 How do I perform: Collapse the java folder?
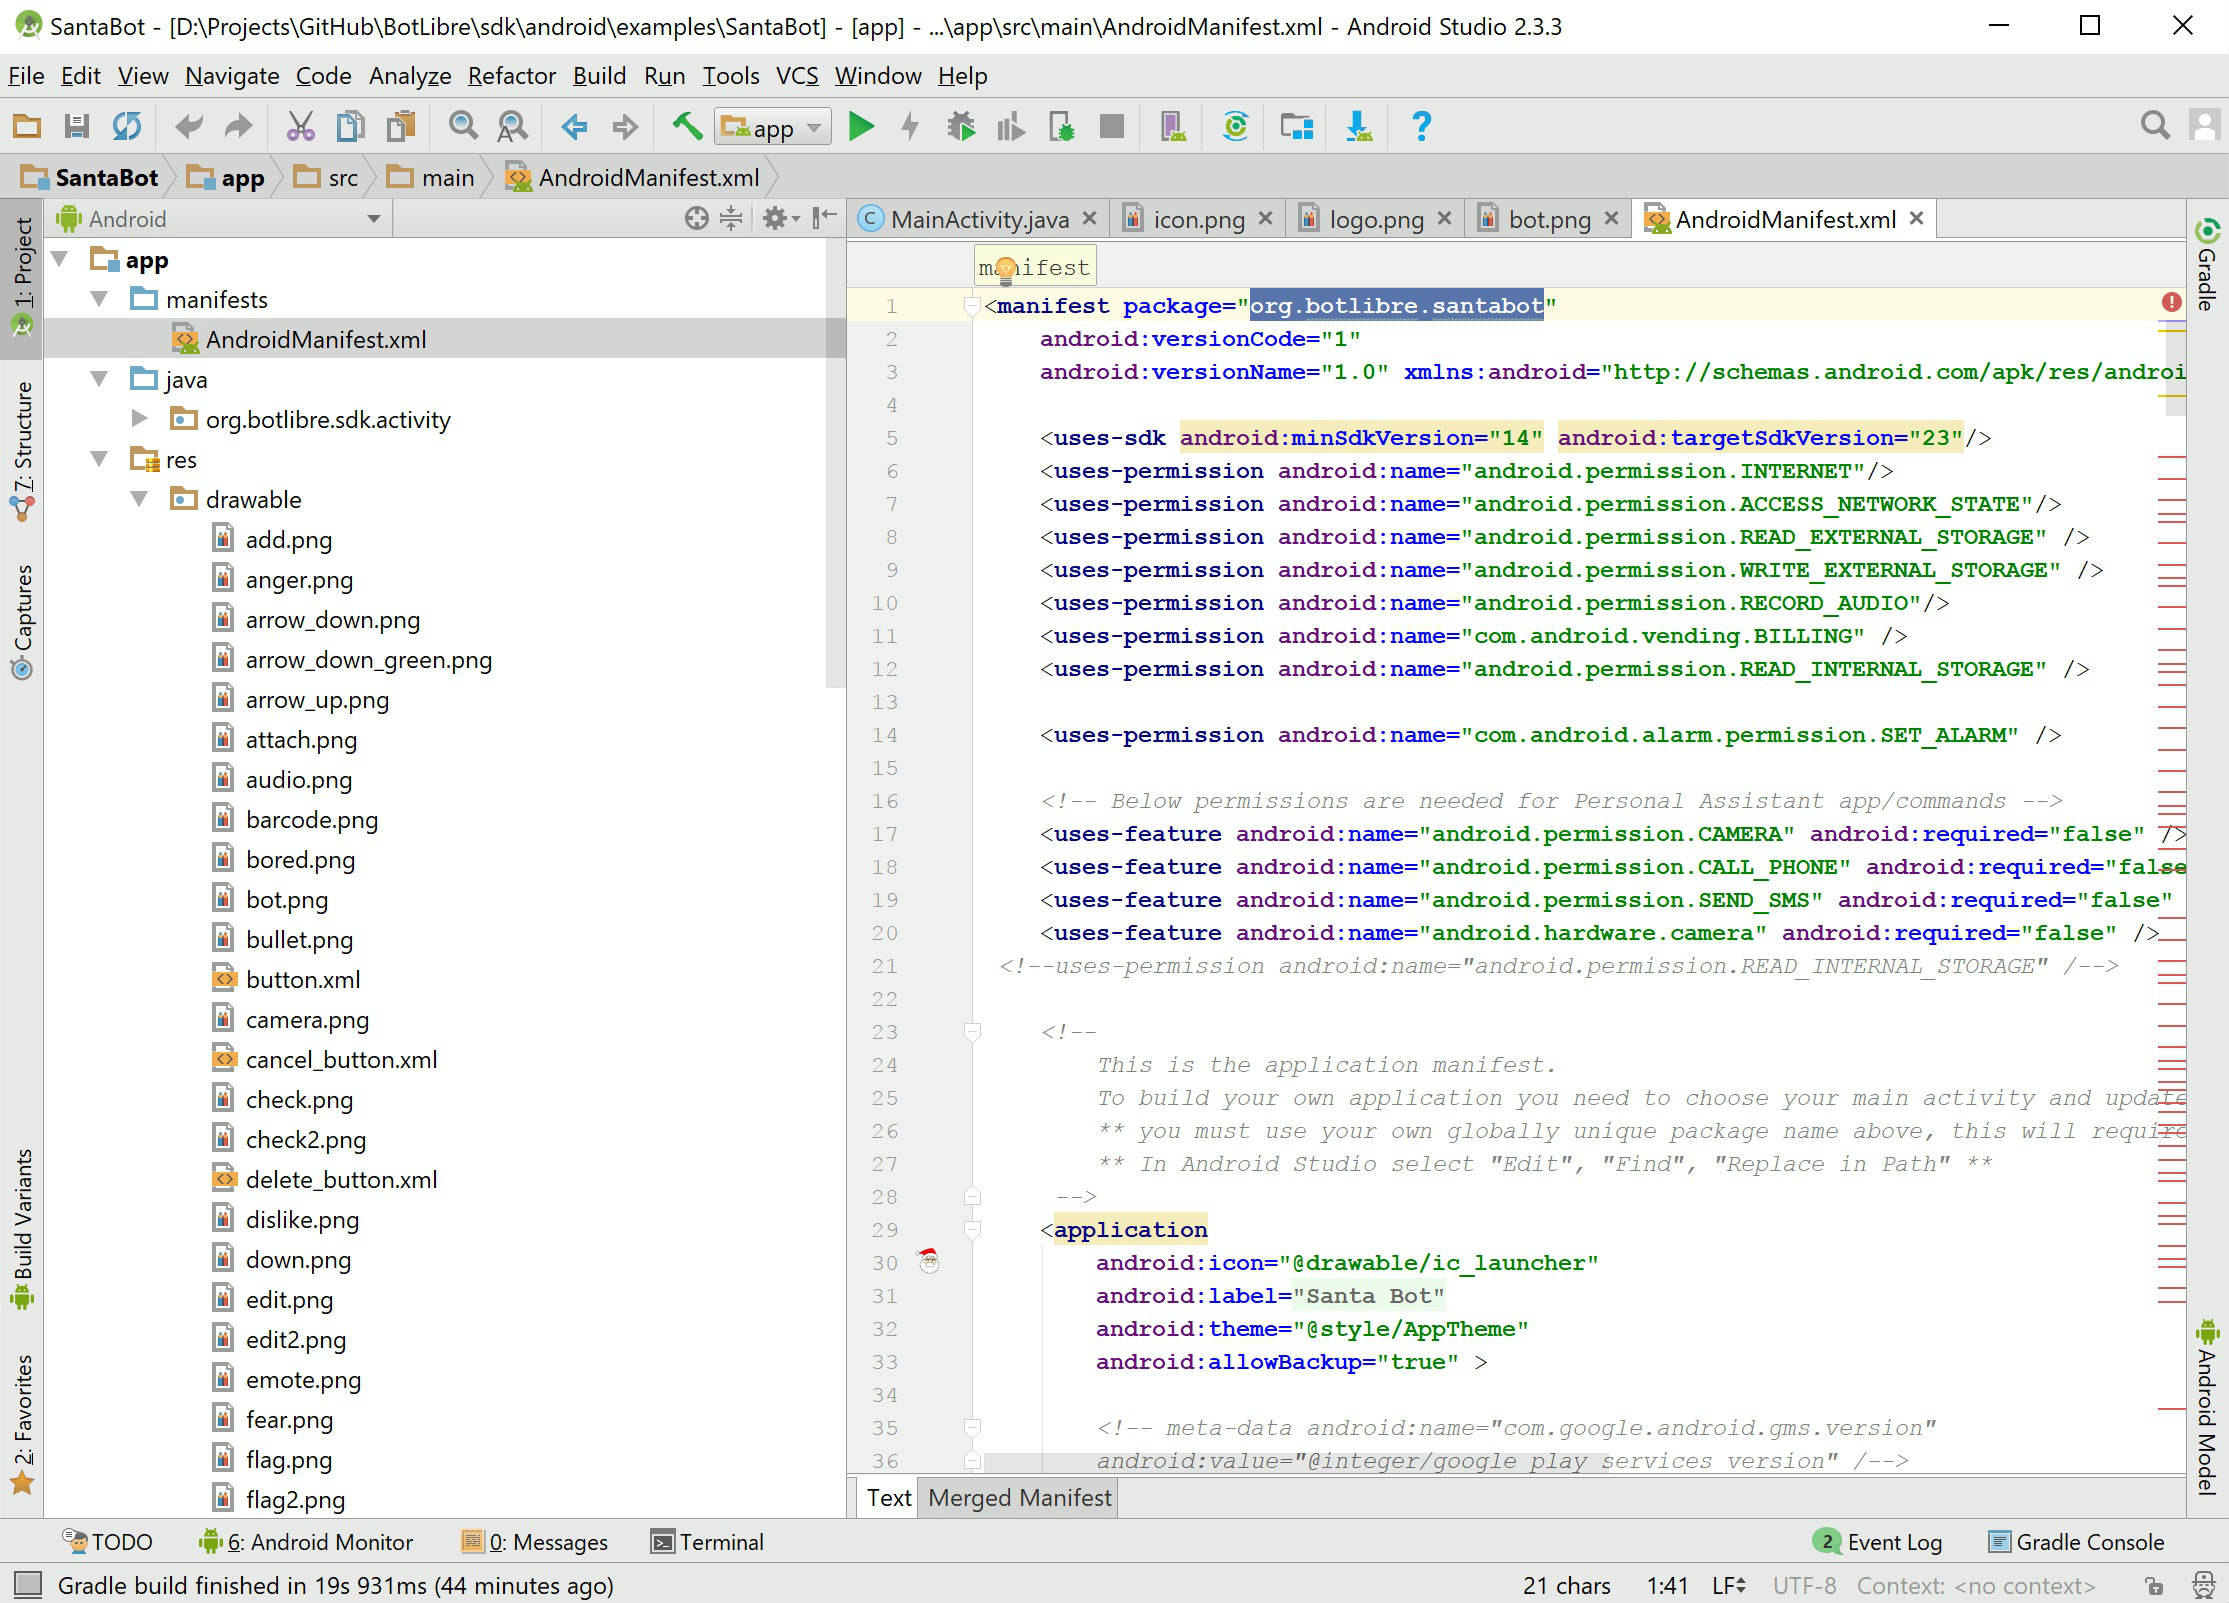(100, 379)
